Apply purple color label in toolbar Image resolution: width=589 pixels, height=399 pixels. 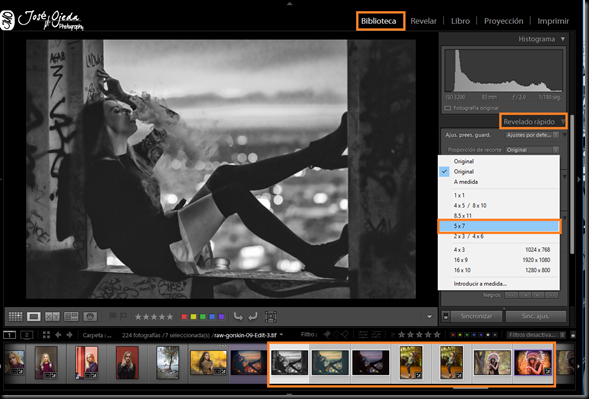pyautogui.click(x=221, y=317)
